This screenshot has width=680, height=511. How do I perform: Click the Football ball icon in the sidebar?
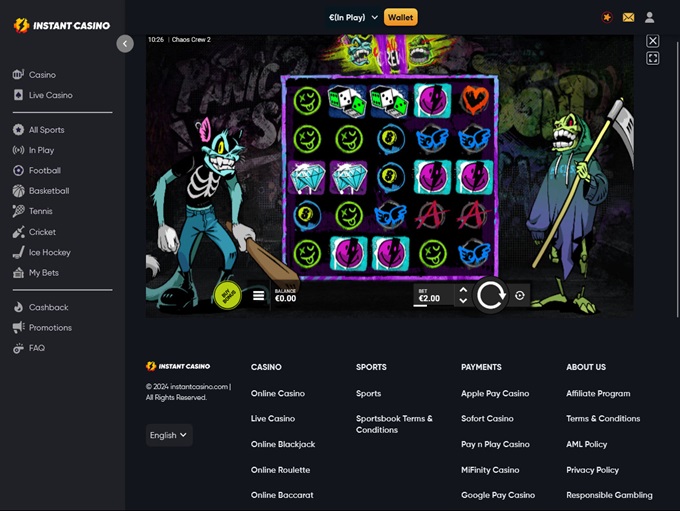coord(18,170)
